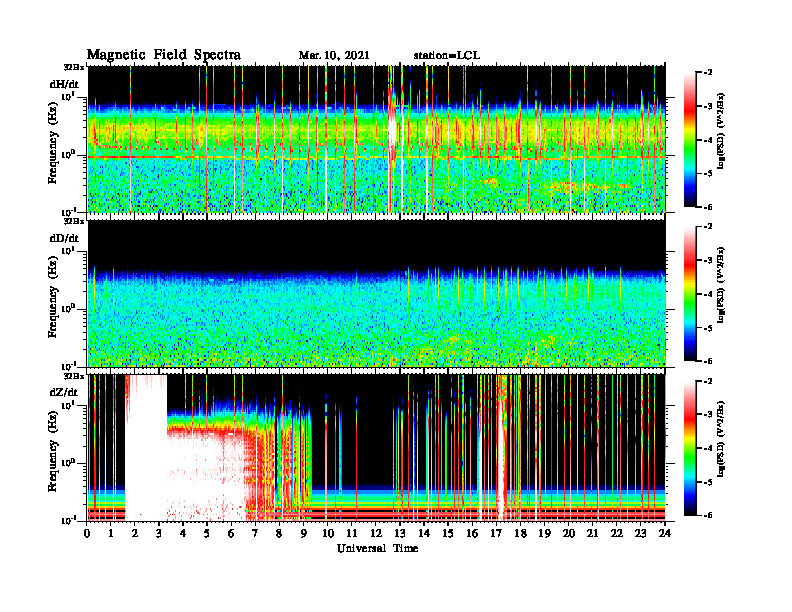
Task: Click the "-2" tick on dZ/dt colorbar
Action: (707, 381)
